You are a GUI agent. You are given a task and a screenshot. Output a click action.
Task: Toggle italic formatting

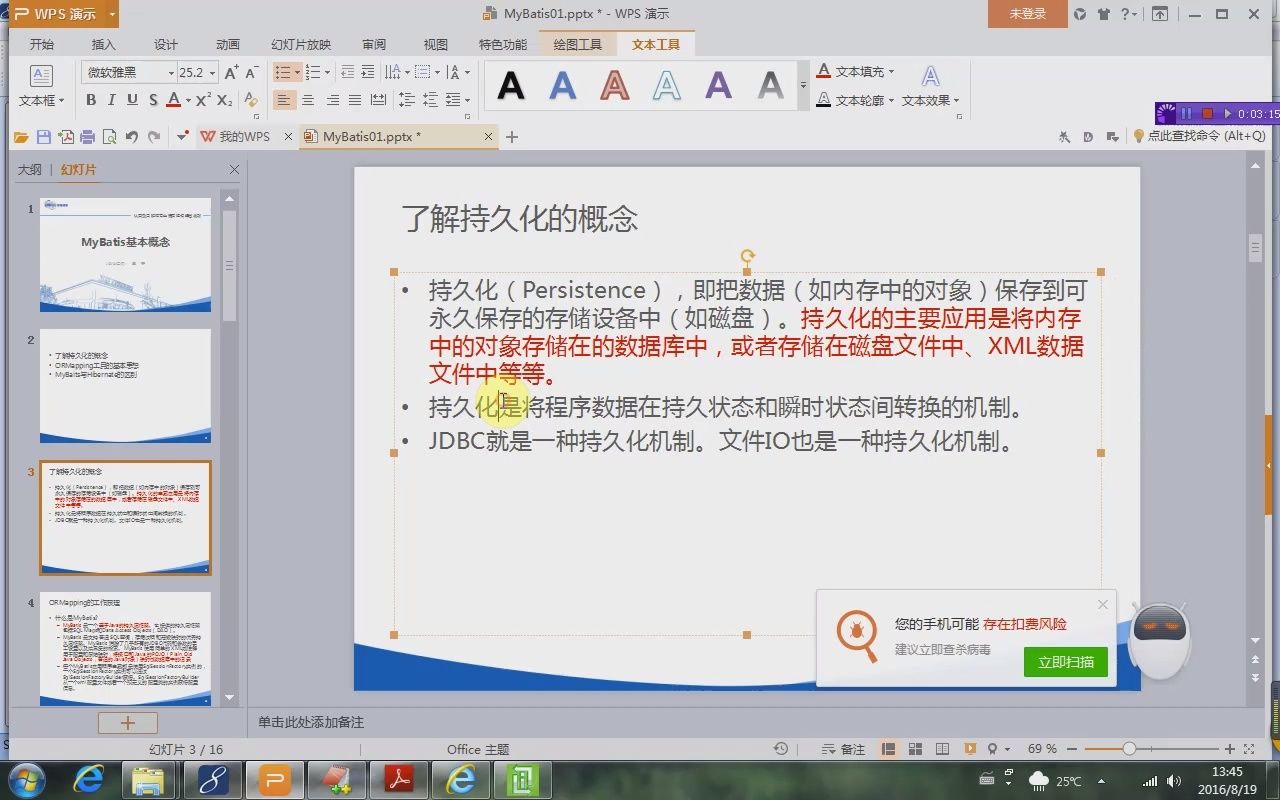tap(112, 100)
